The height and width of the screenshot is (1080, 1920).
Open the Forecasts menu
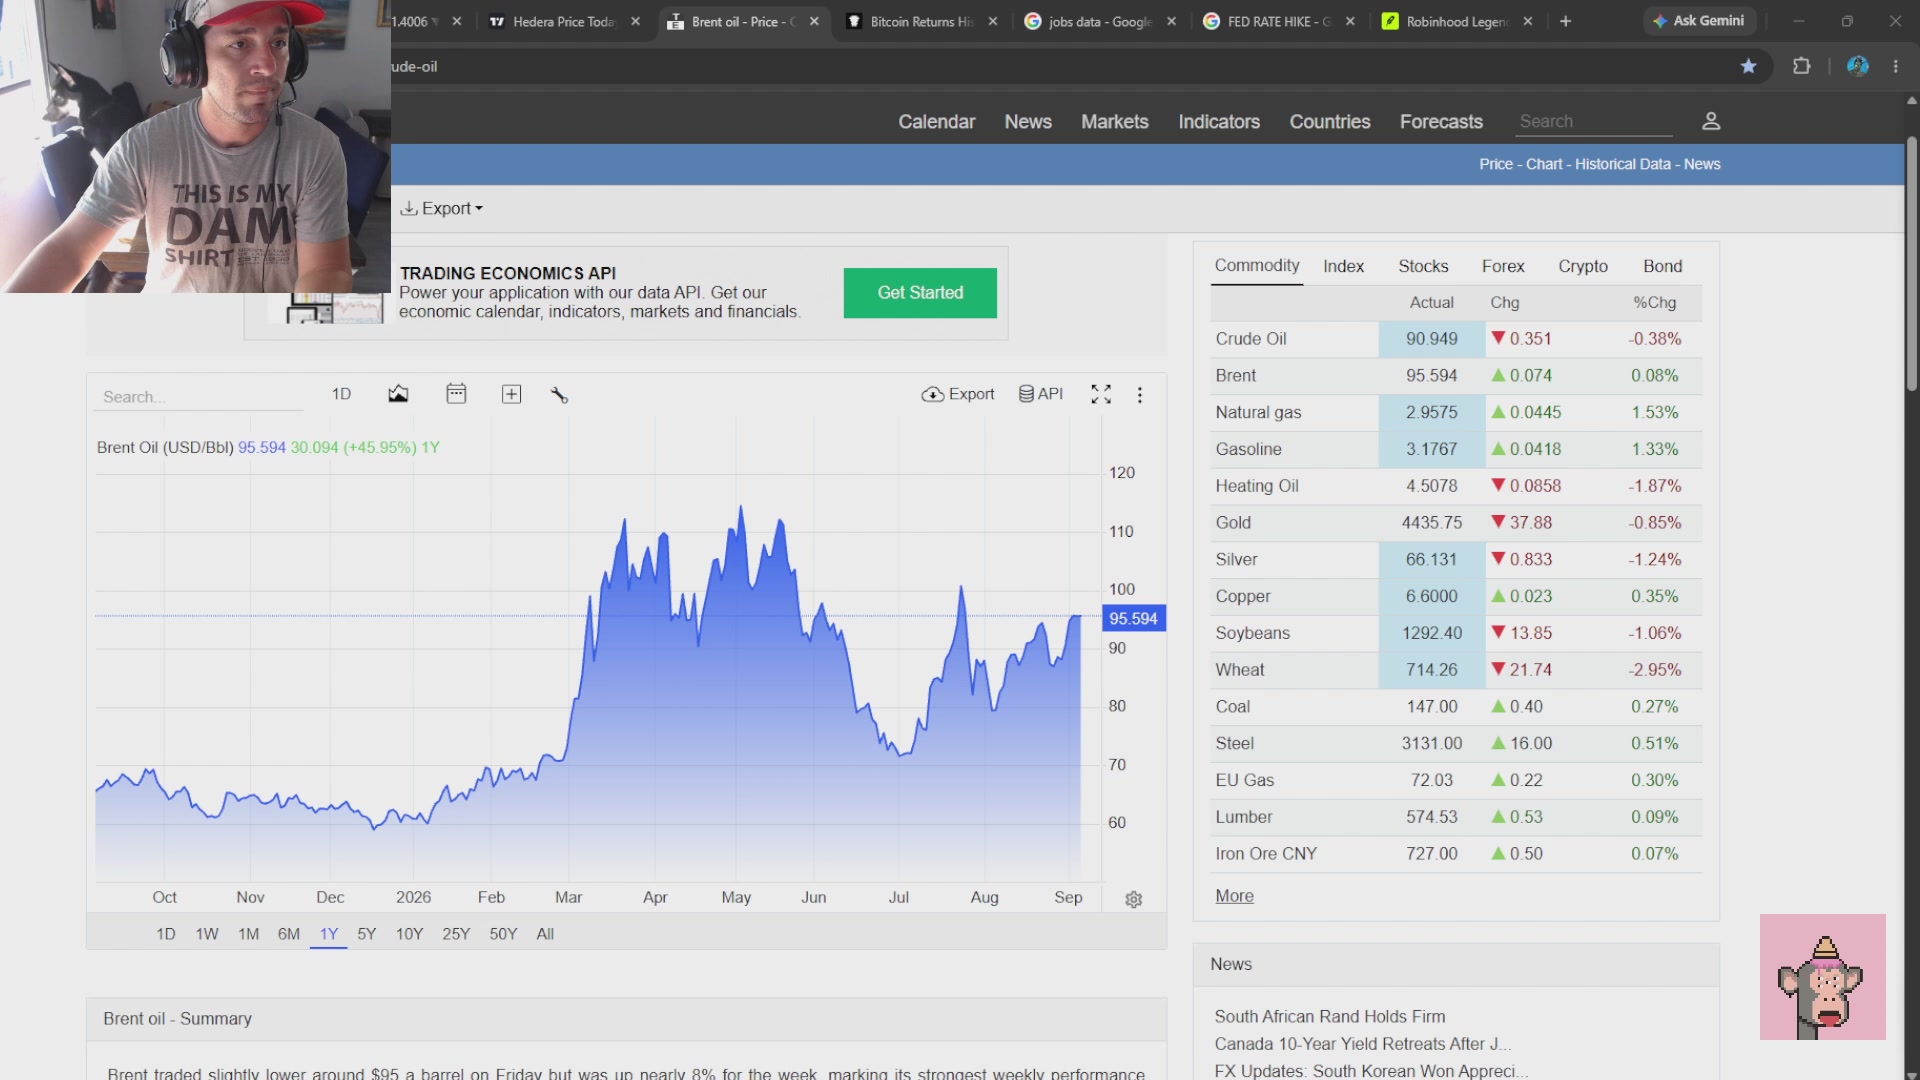(x=1441, y=121)
